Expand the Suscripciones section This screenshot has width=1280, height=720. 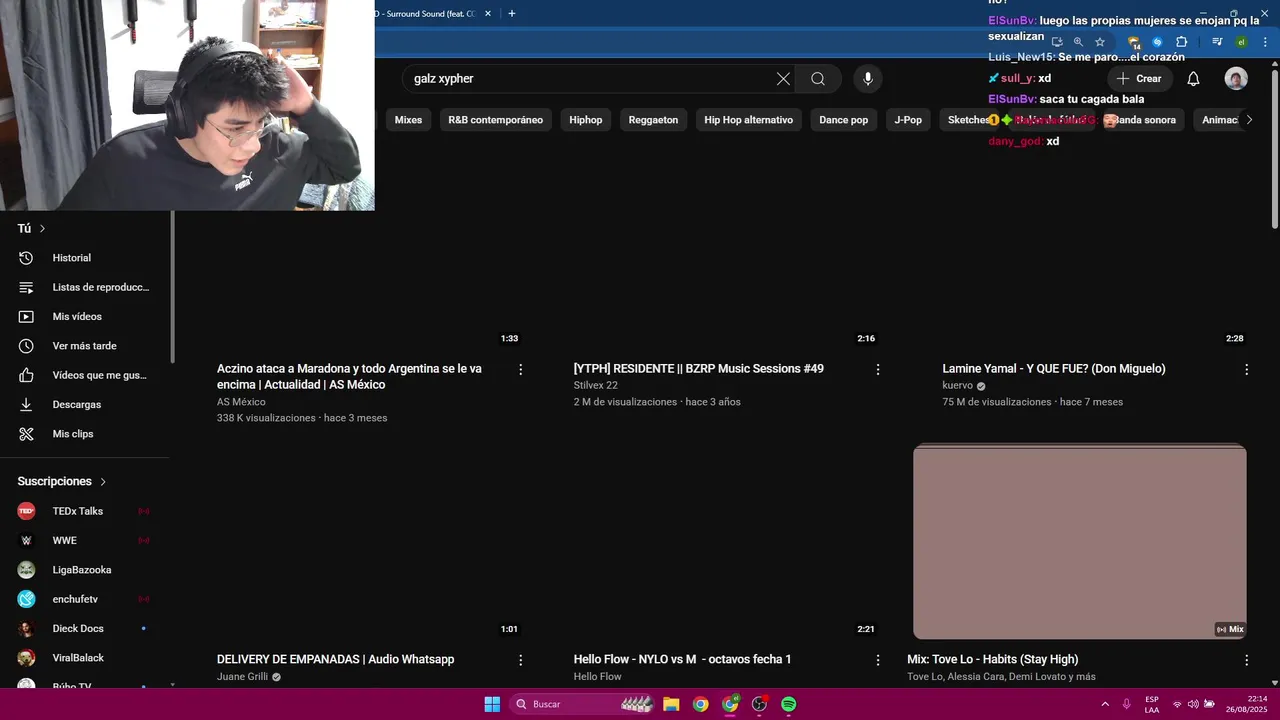[x=62, y=482]
